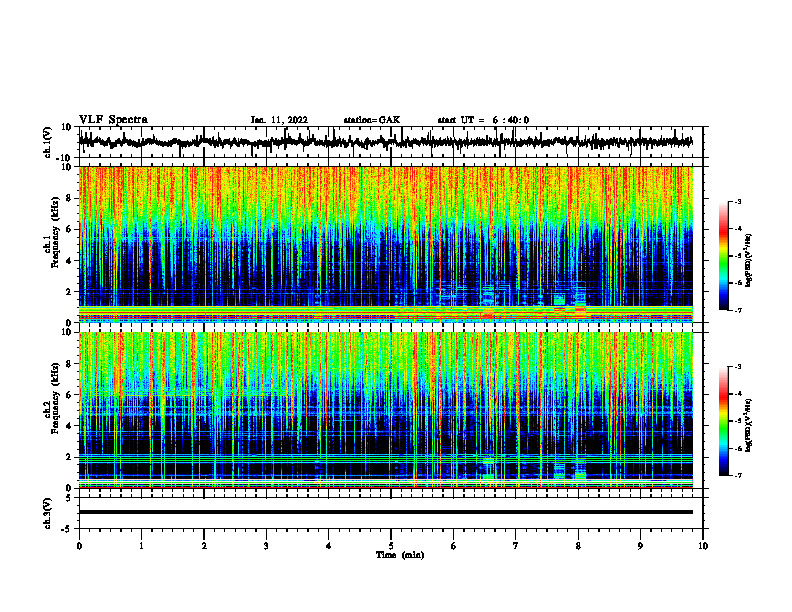Image resolution: width=792 pixels, height=612 pixels.
Task: Click the ch.2 colorbar log(PSD) label
Action: point(749,425)
